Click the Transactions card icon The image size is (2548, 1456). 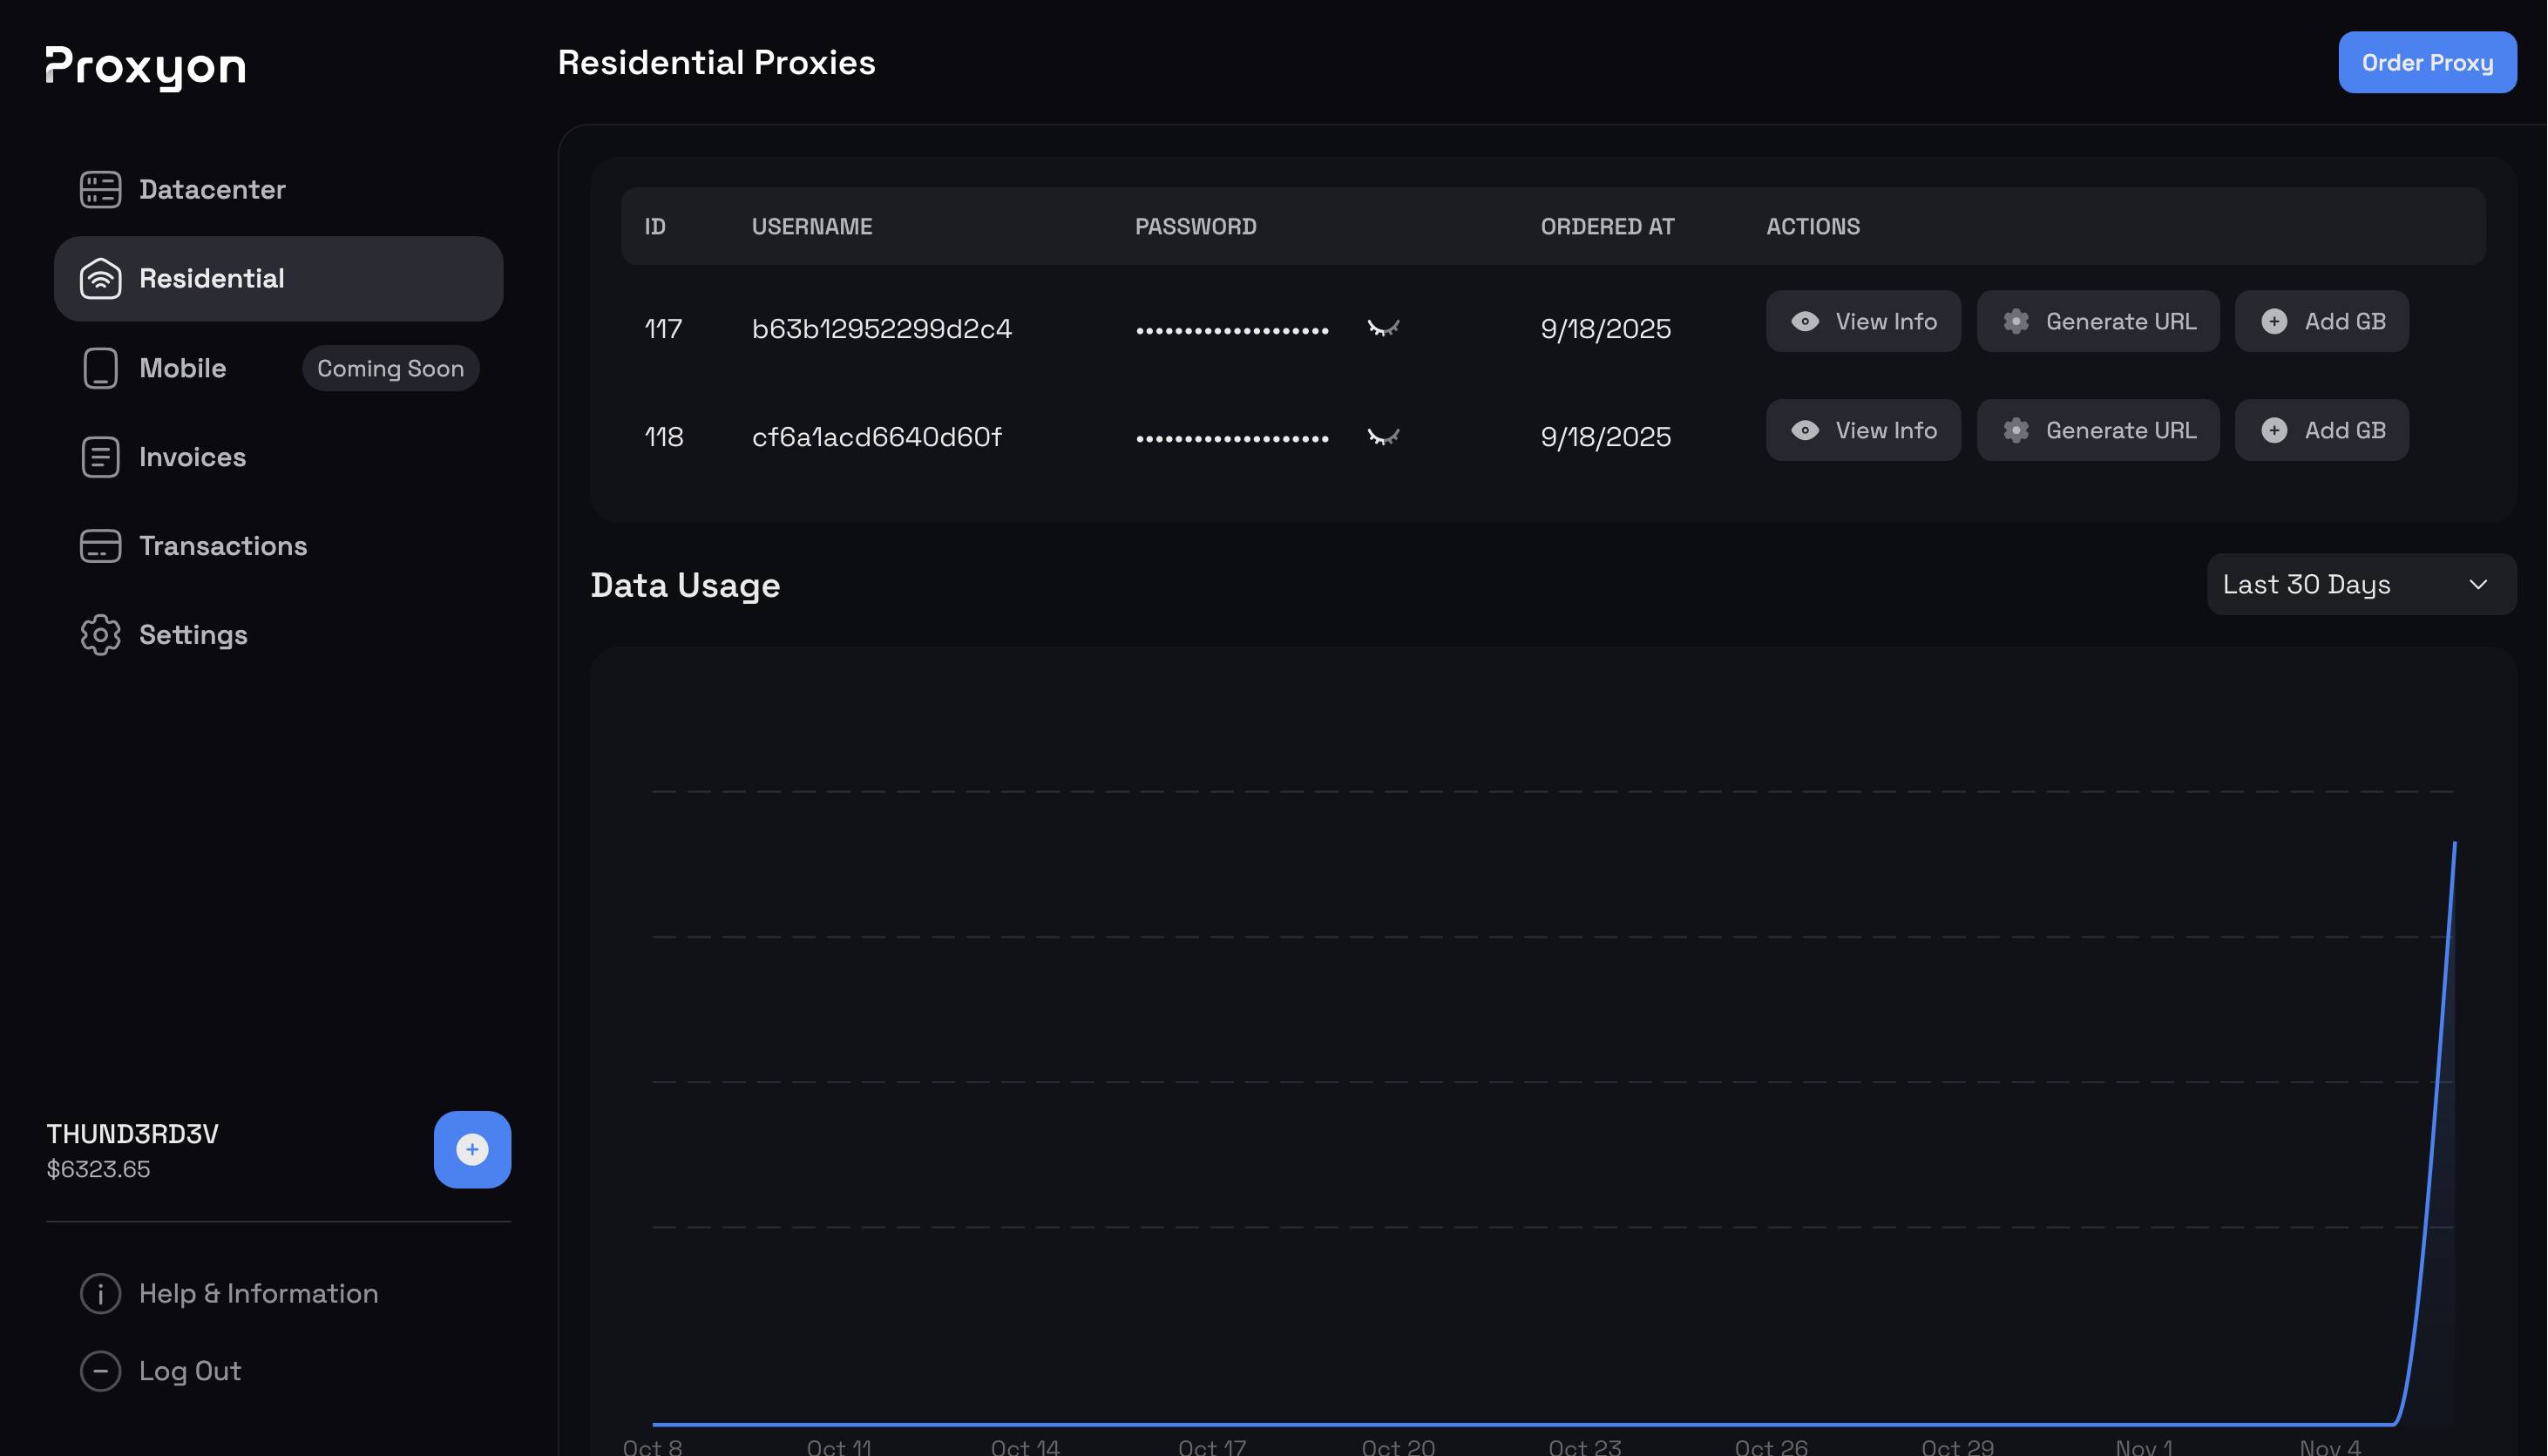pos(100,546)
